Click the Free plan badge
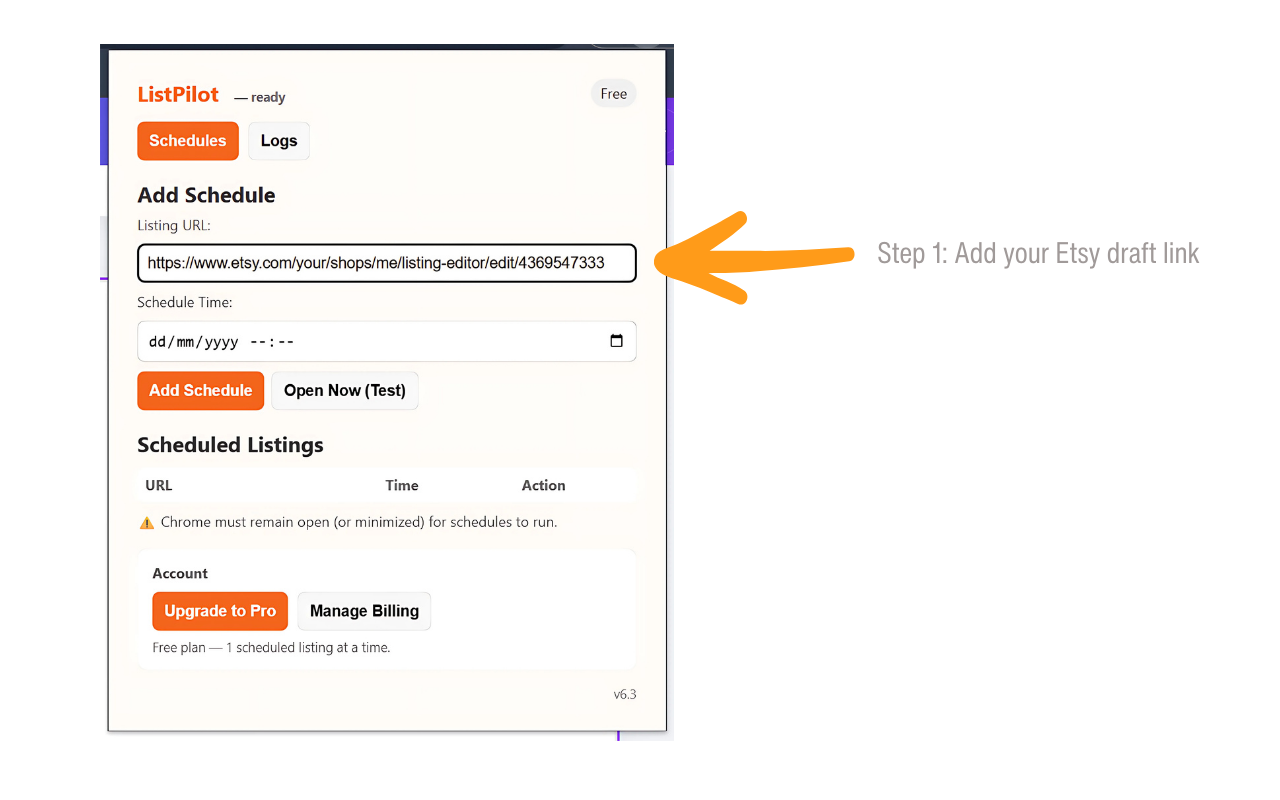Image resolution: width=1280 pixels, height=800 pixels. [x=614, y=94]
